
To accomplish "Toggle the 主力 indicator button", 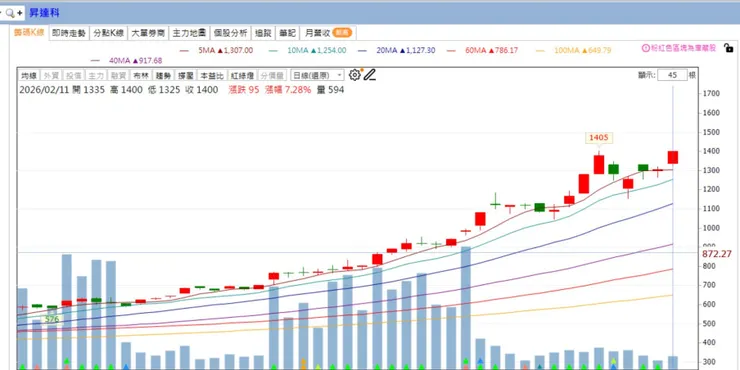I will (x=95, y=75).
